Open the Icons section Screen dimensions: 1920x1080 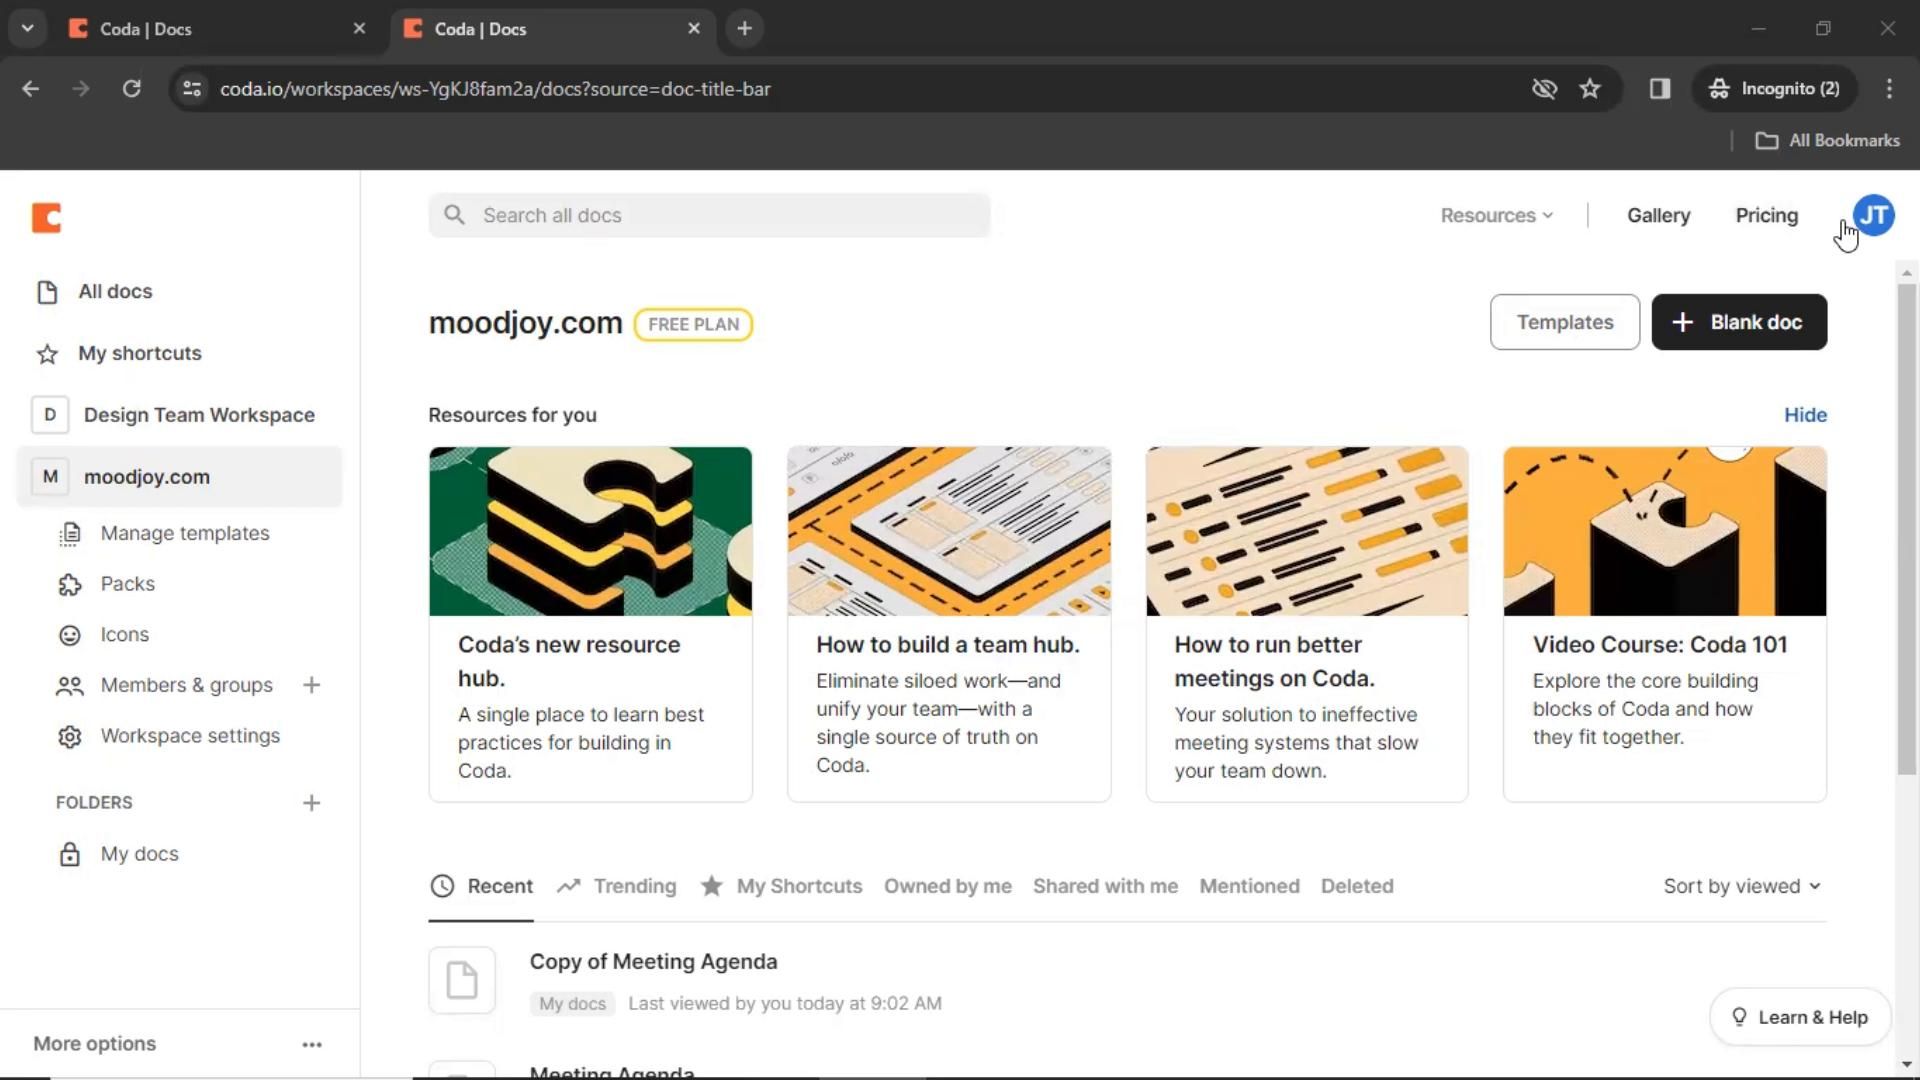(124, 635)
